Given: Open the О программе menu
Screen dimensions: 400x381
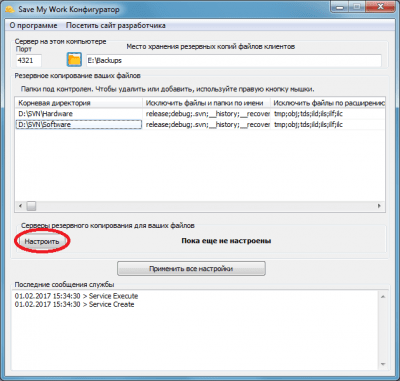Looking at the screenshot, I should click(x=33, y=26).
